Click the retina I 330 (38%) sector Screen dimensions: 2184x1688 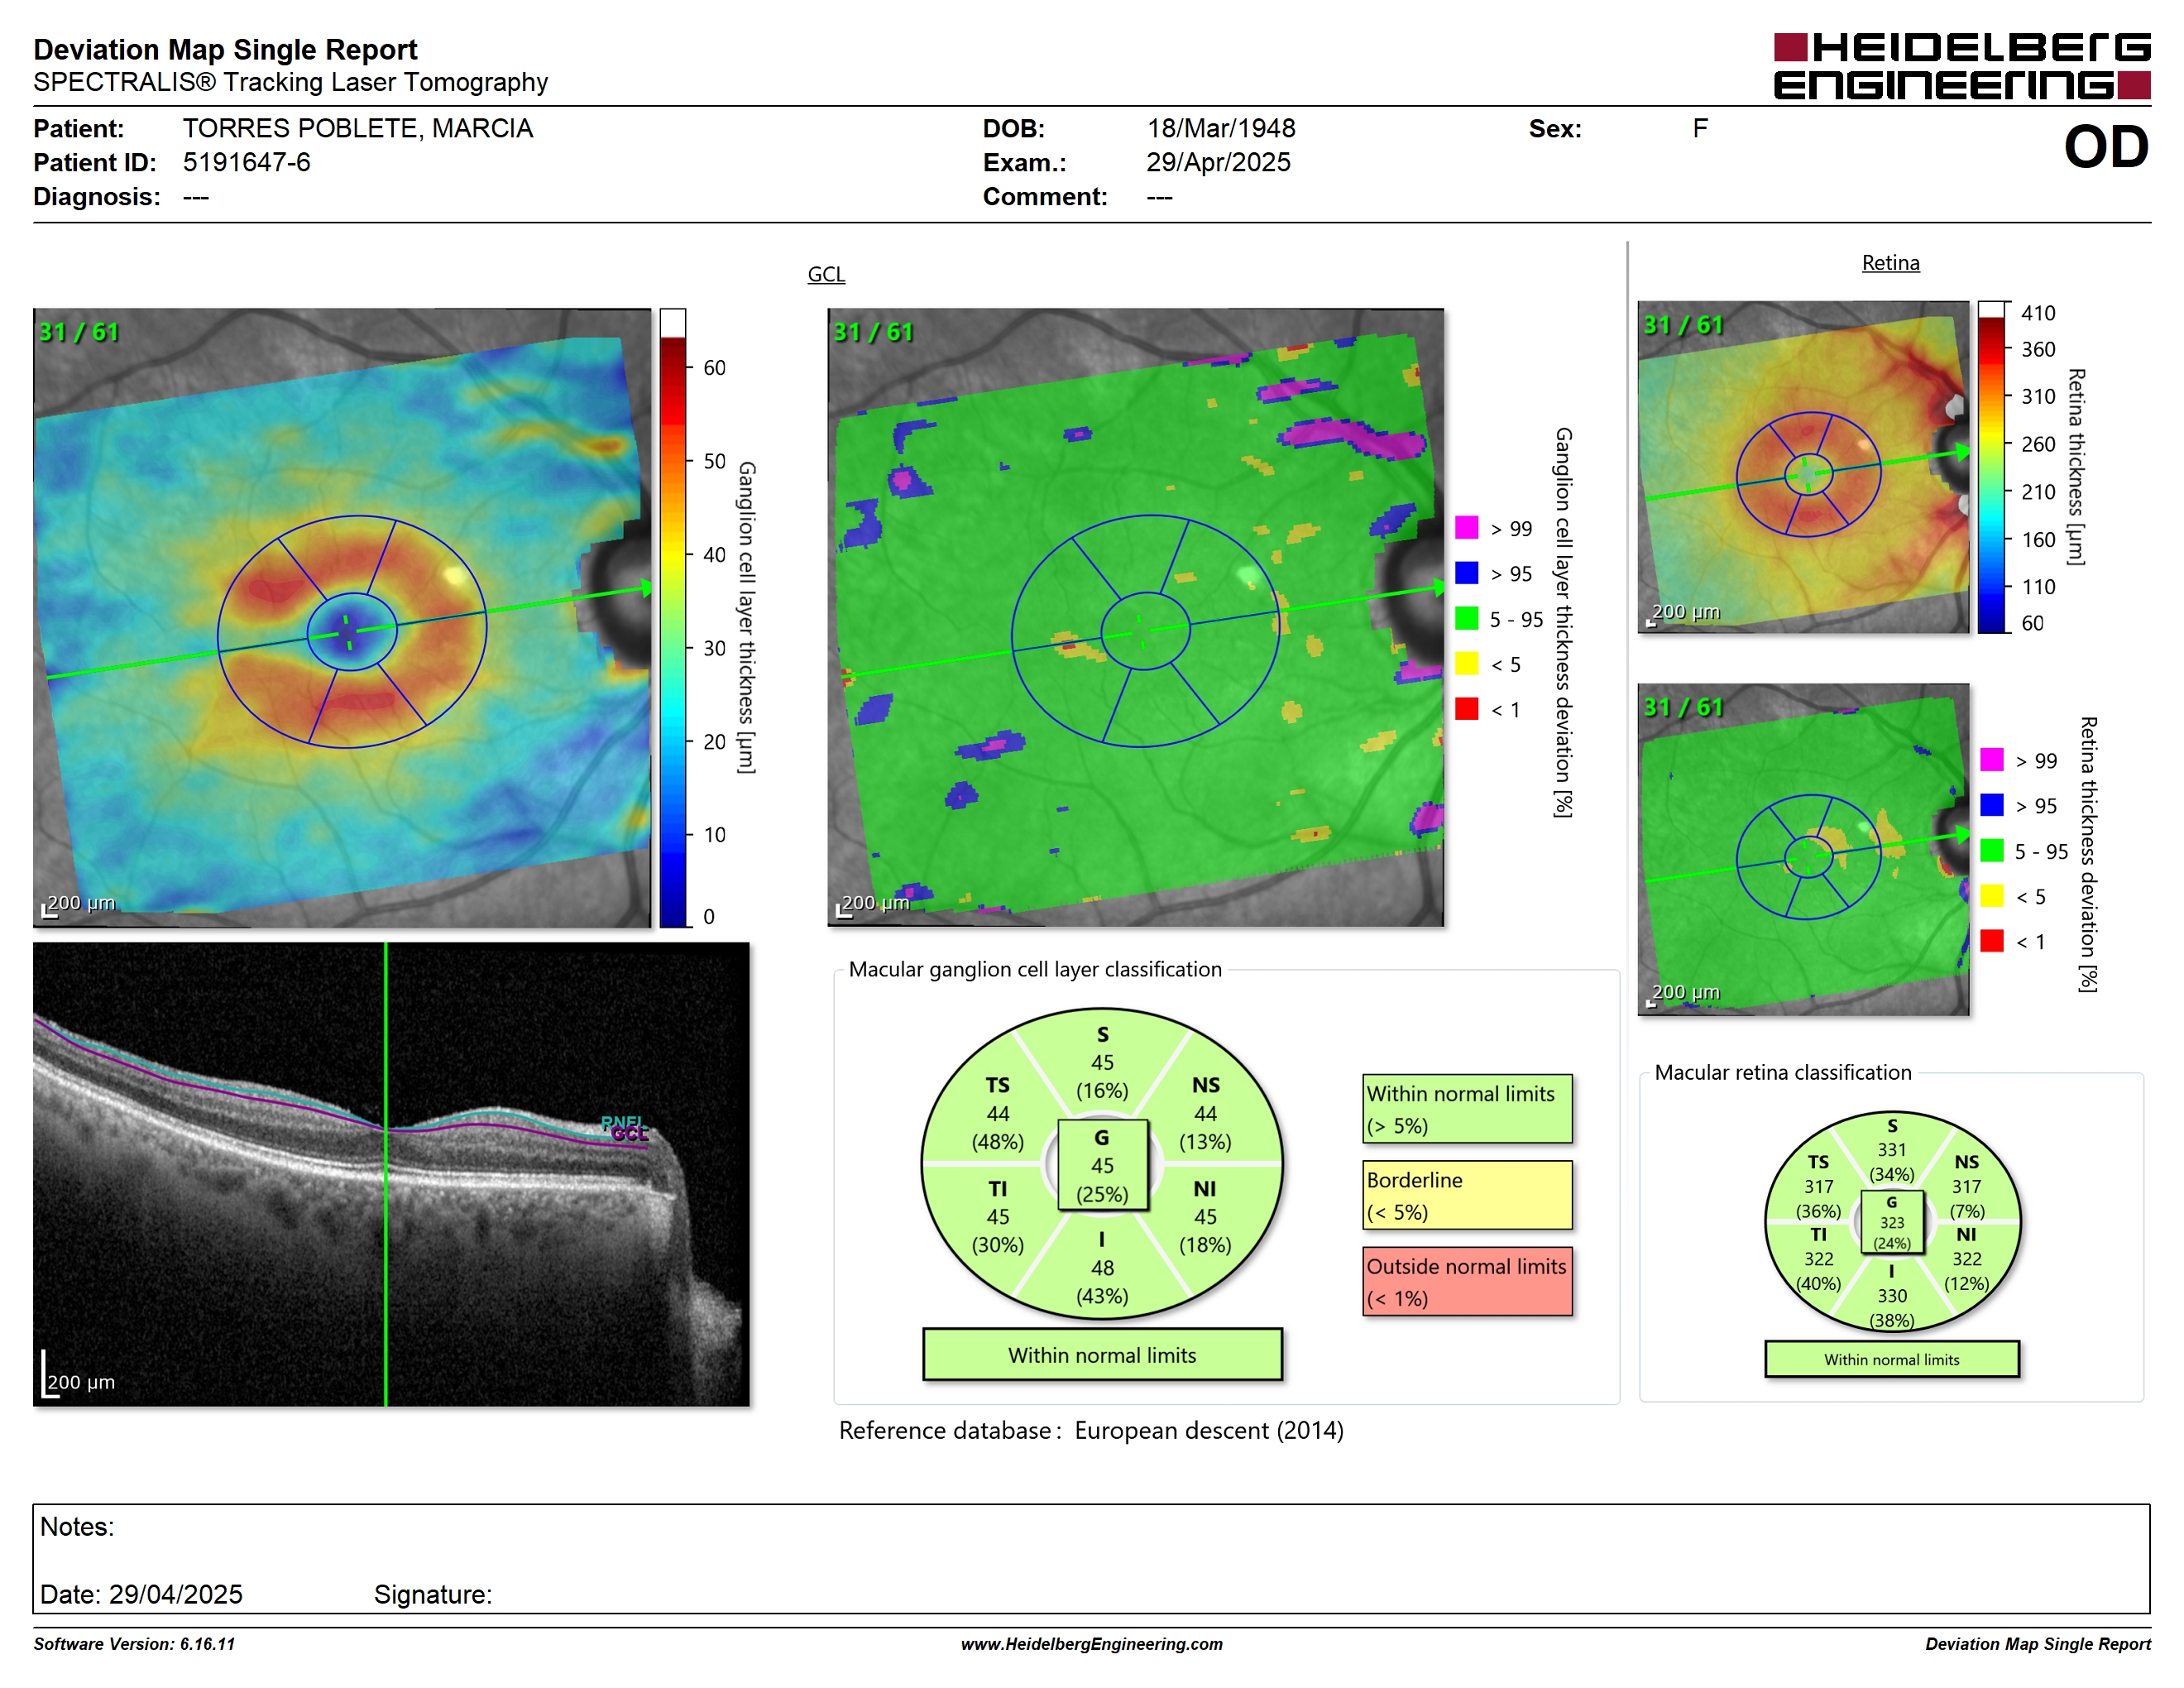(1891, 1296)
